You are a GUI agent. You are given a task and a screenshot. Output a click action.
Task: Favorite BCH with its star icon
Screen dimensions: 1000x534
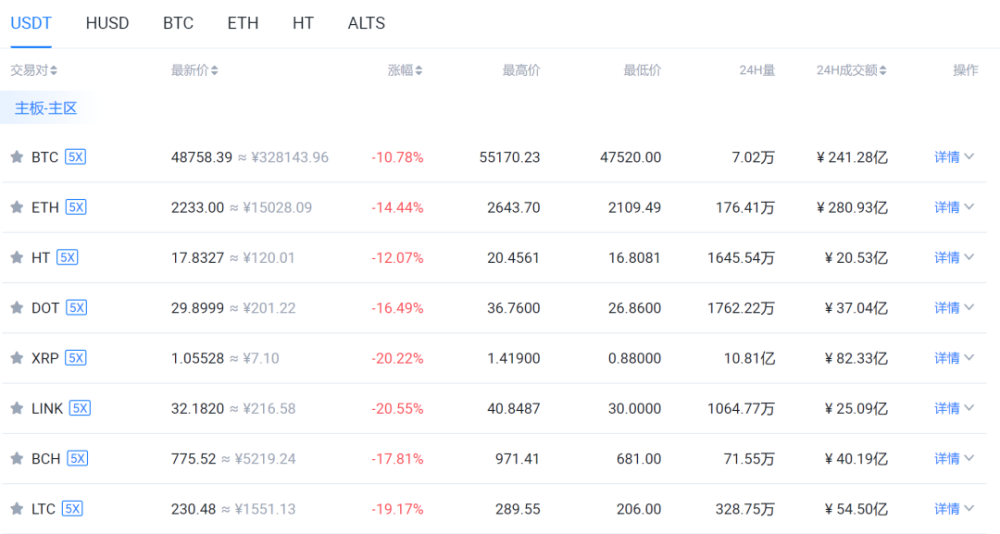[17, 459]
